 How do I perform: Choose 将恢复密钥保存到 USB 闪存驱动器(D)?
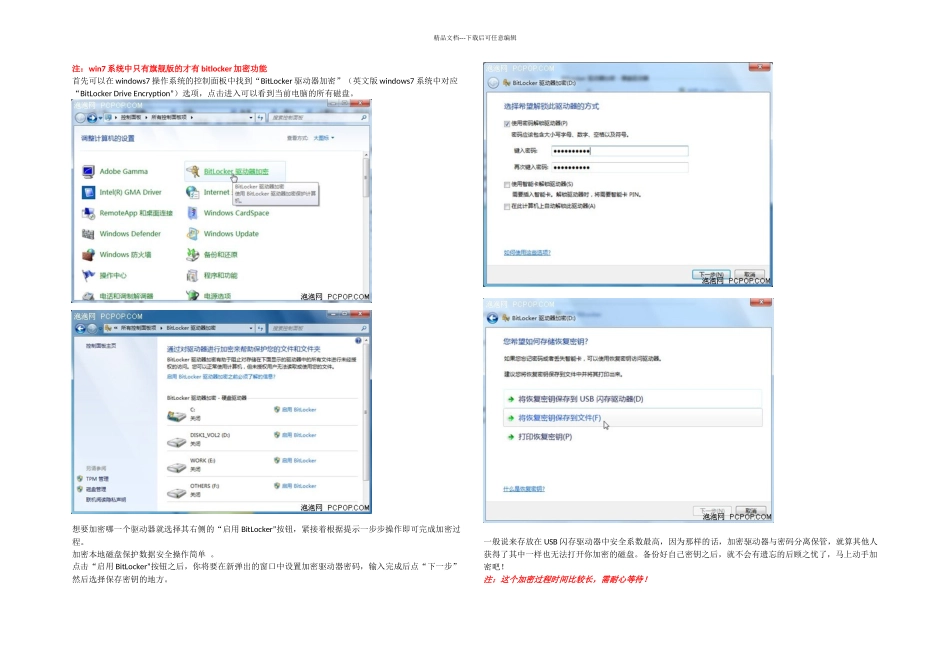tap(633, 399)
